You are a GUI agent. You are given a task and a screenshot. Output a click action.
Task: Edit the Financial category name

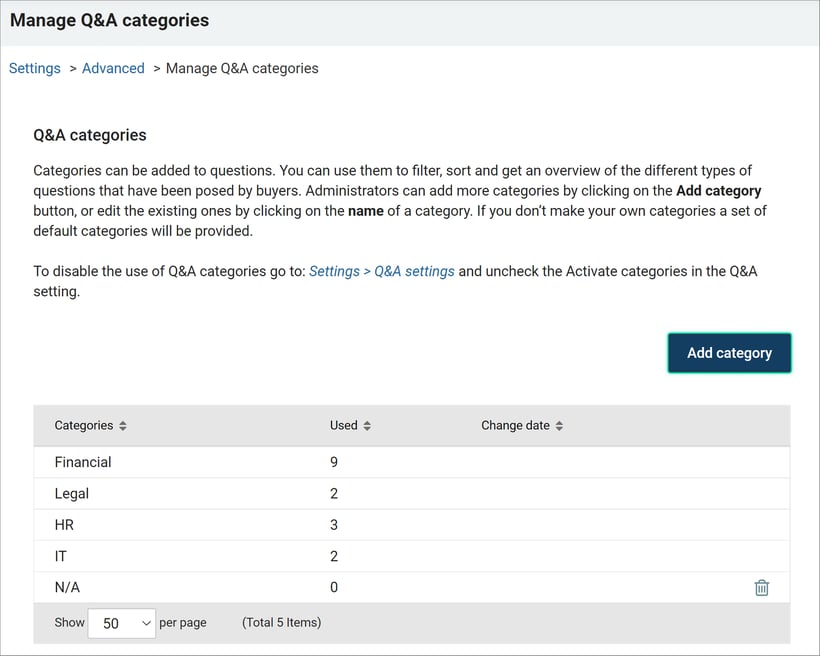(83, 462)
